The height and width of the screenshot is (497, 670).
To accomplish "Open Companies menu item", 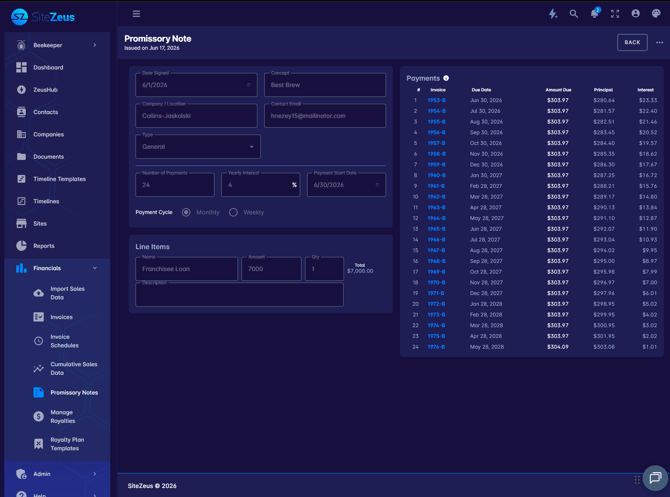I will (49, 135).
